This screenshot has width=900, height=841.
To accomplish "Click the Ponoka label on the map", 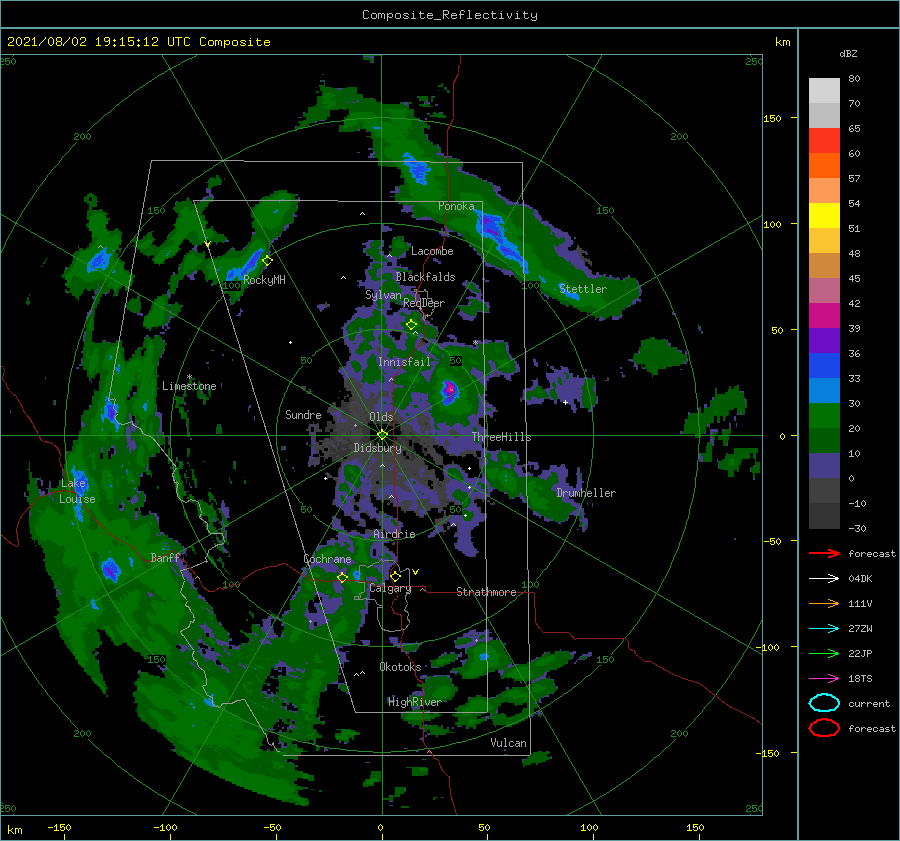I will point(456,206).
